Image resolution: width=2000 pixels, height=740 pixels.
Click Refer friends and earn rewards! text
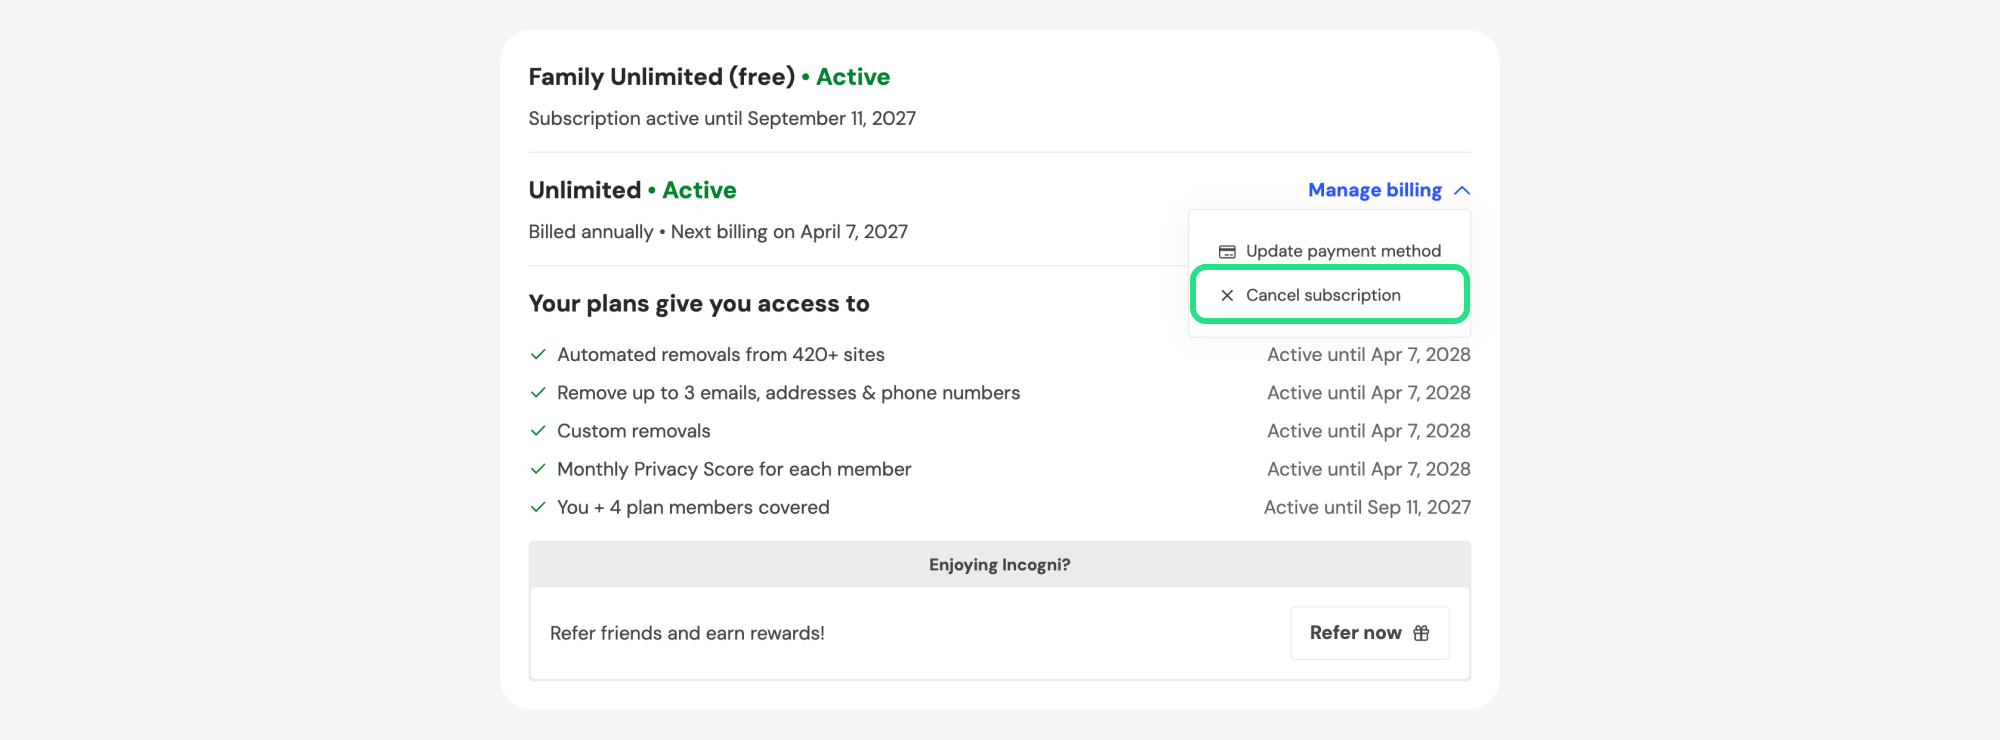687,633
